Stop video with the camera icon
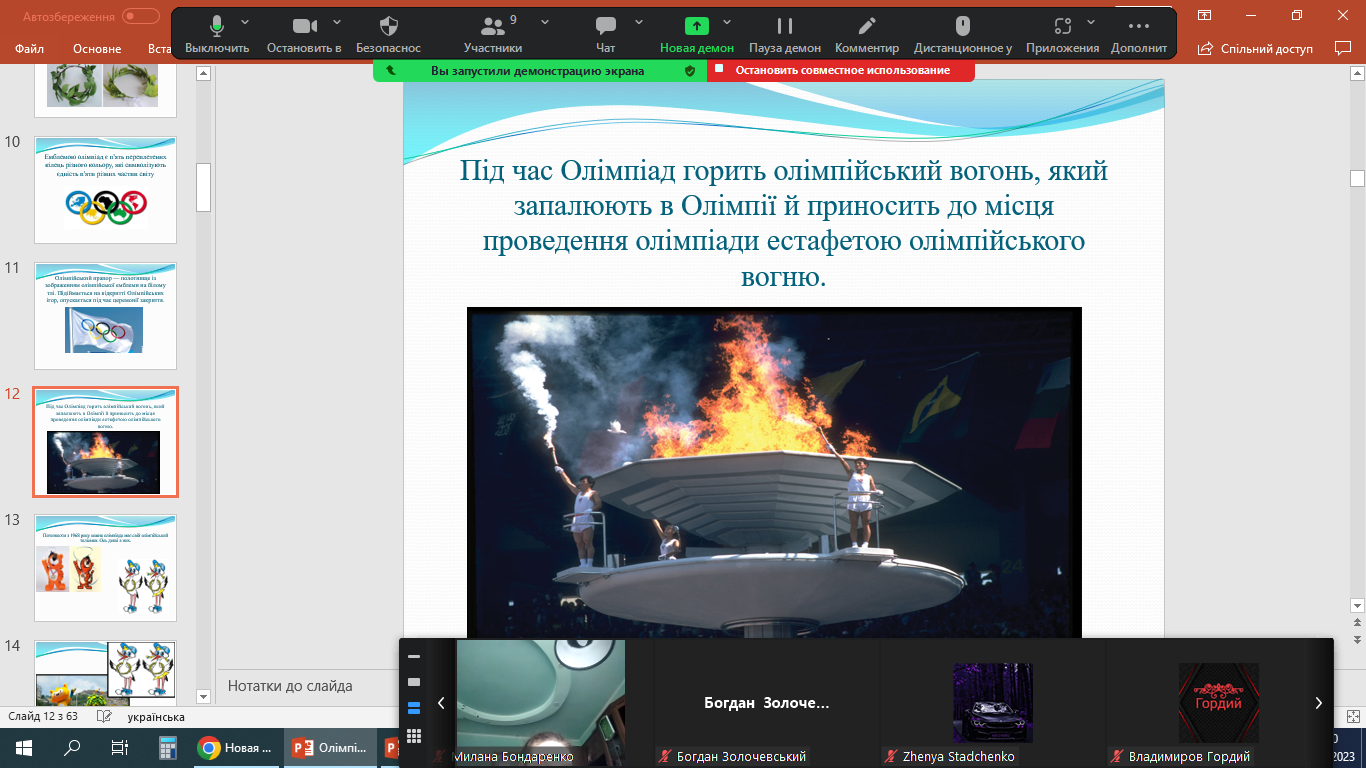This screenshot has height=768, width=1366. pyautogui.click(x=304, y=32)
